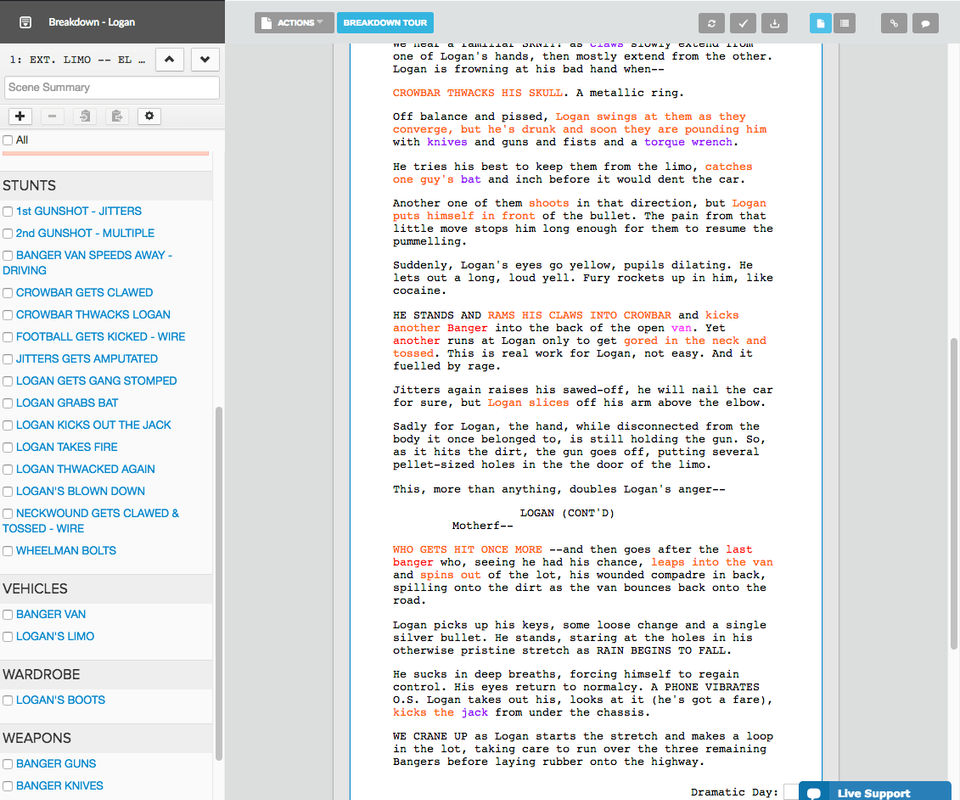Image resolution: width=960 pixels, height=800 pixels.
Task: Click the download icon
Action: (x=774, y=23)
